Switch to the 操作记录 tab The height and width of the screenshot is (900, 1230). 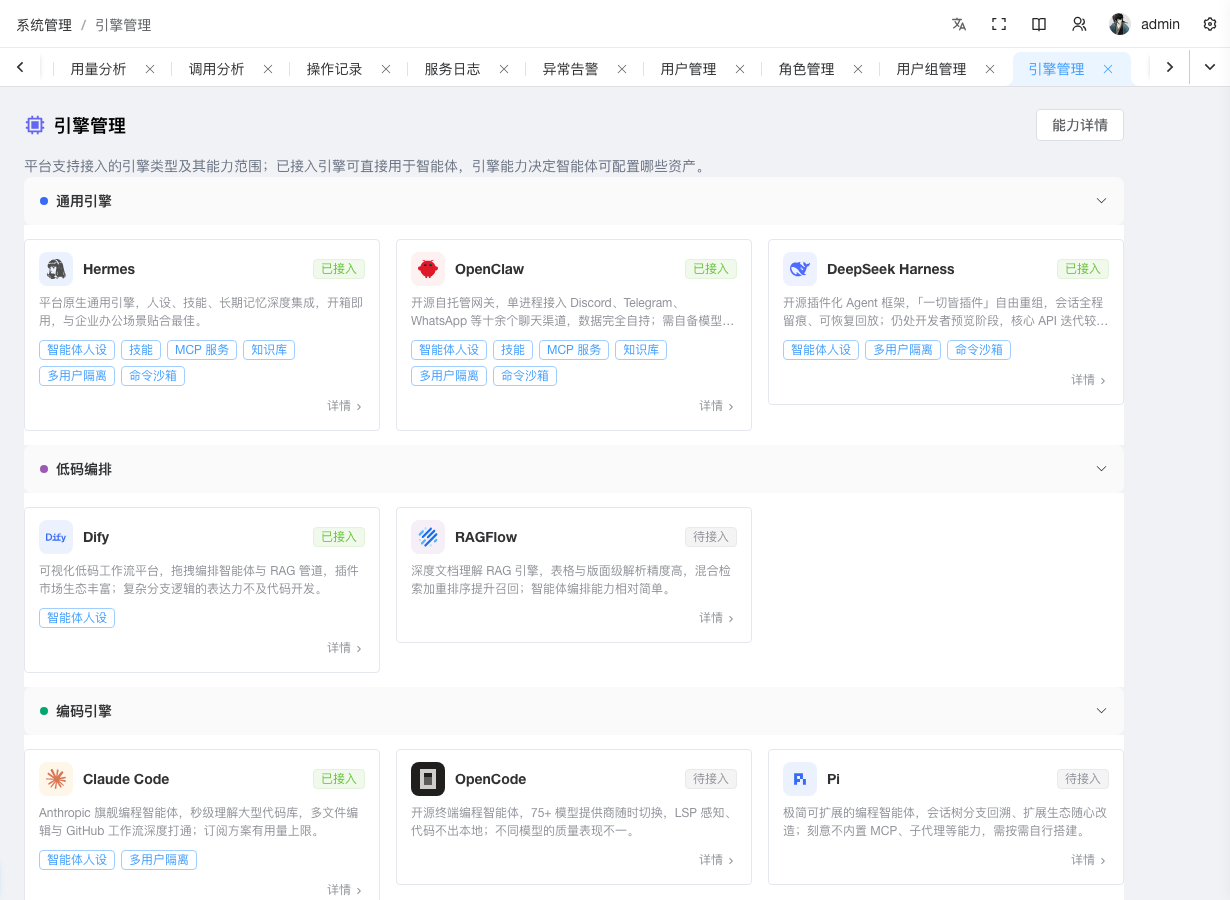334,69
